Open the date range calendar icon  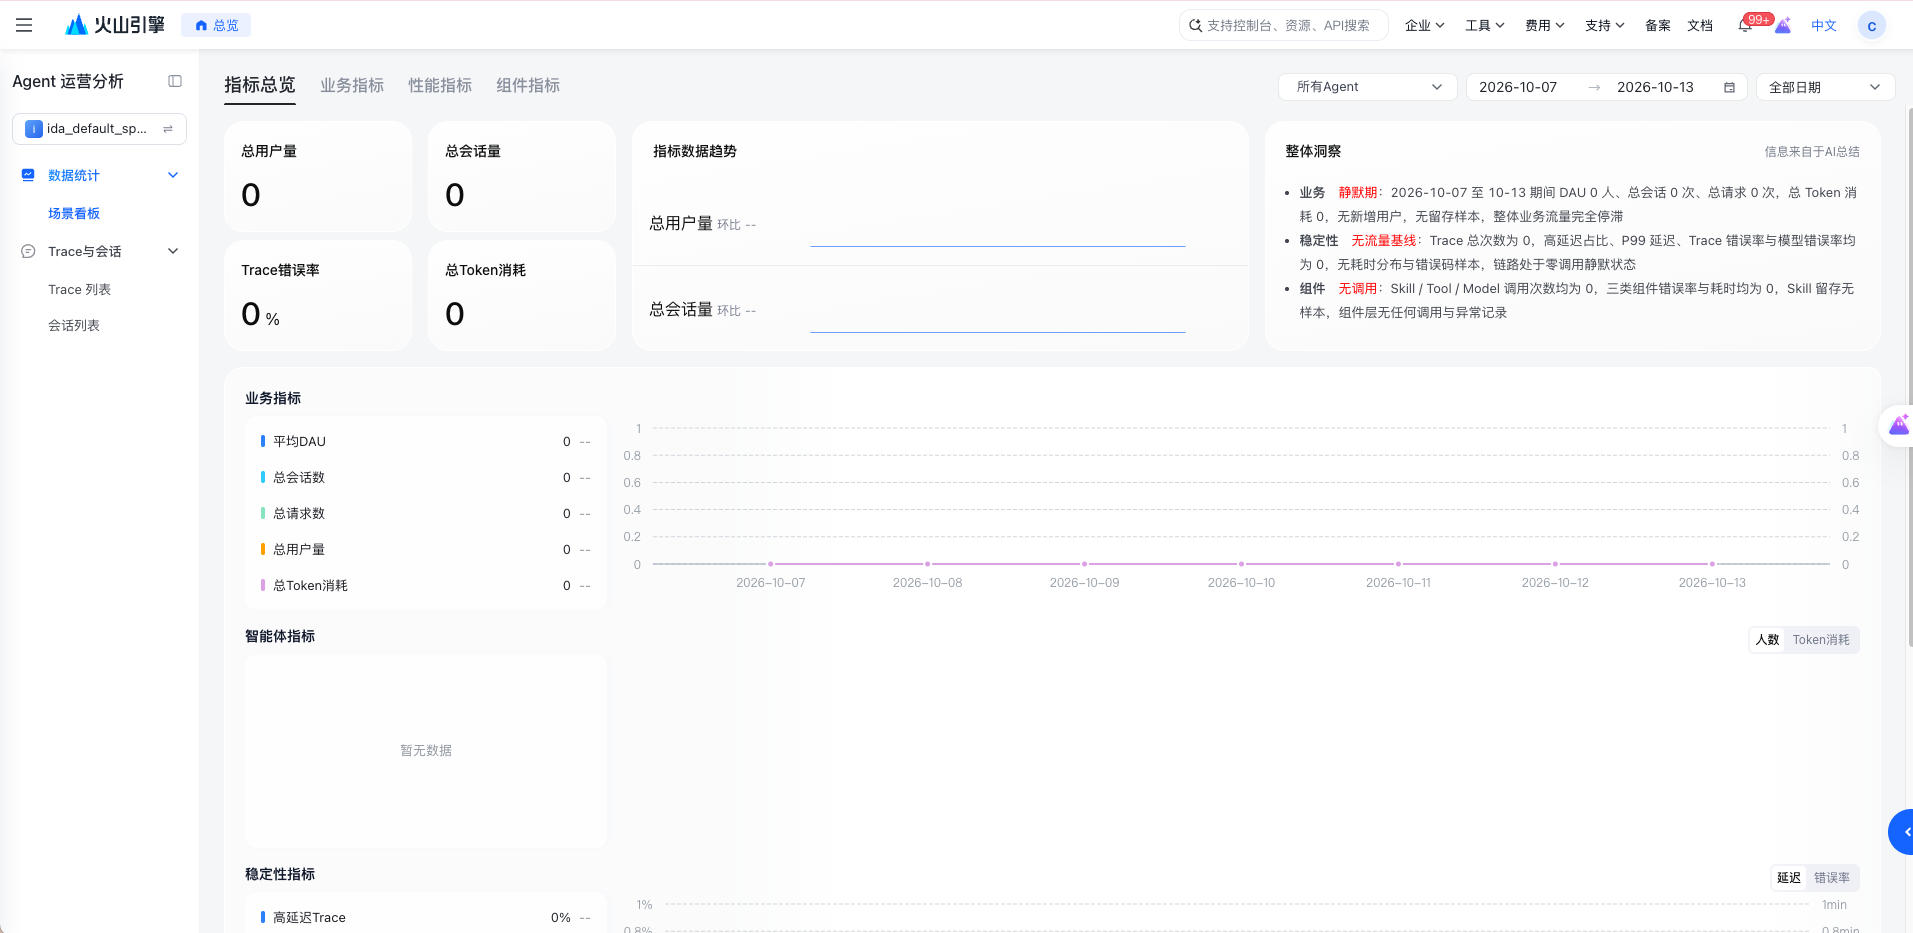1729,87
